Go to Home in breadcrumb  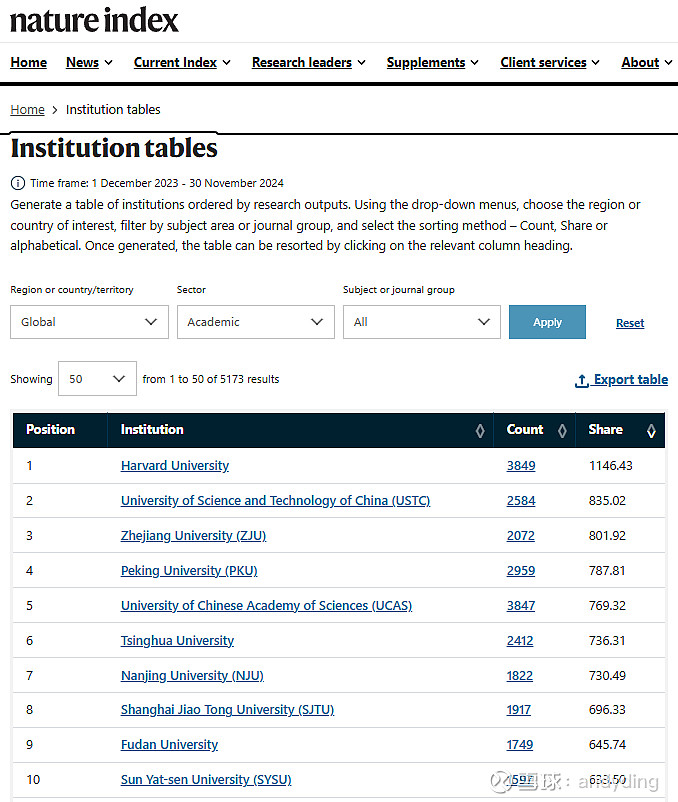coord(27,110)
